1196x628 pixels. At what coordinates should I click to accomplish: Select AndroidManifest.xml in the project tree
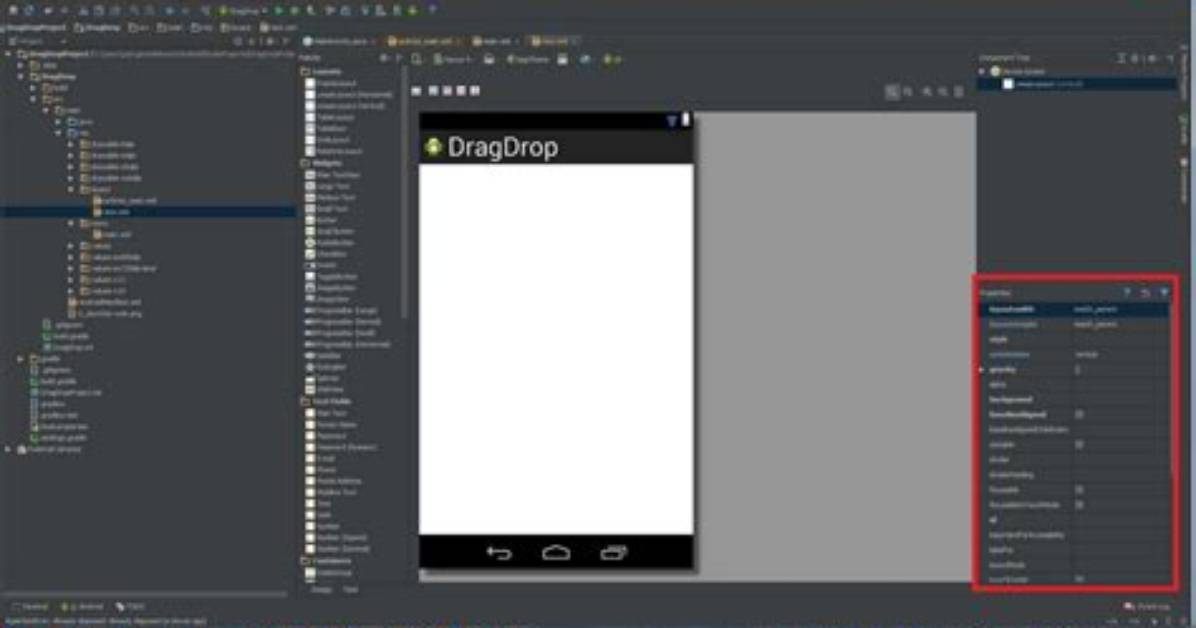pos(106,302)
